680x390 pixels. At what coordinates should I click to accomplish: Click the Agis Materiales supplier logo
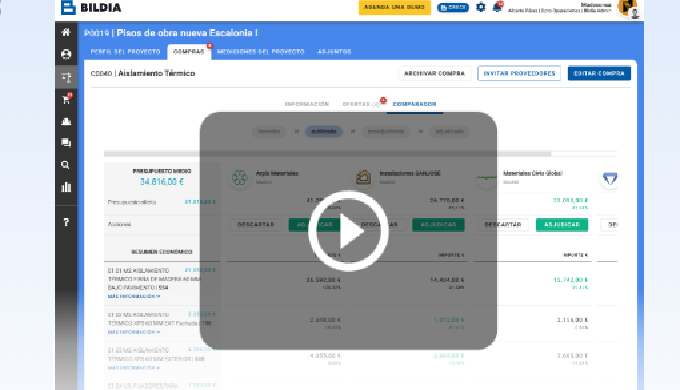click(240, 177)
